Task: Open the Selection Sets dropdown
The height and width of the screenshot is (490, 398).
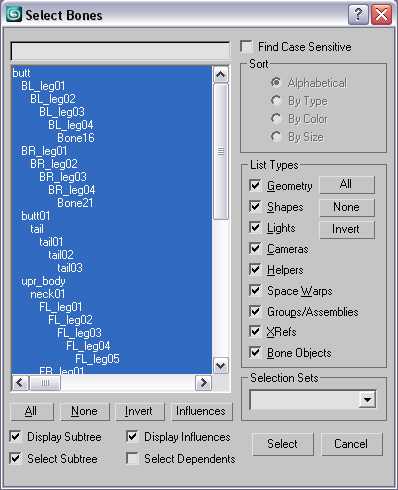Action: tap(368, 399)
